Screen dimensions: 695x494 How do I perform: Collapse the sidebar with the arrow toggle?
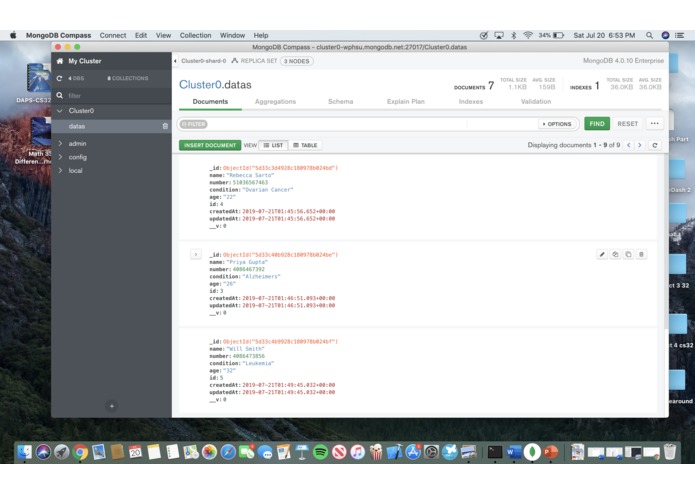[175, 61]
